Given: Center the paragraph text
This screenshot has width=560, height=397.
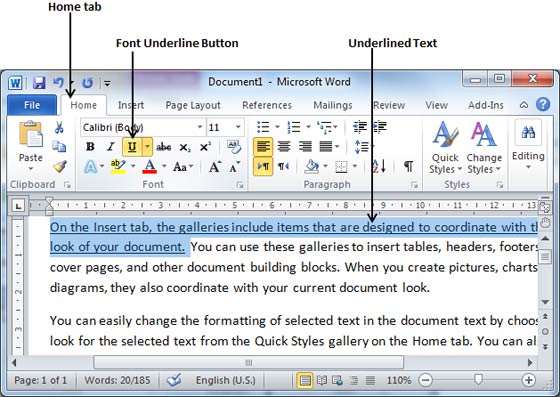Looking at the screenshot, I should tap(284, 146).
